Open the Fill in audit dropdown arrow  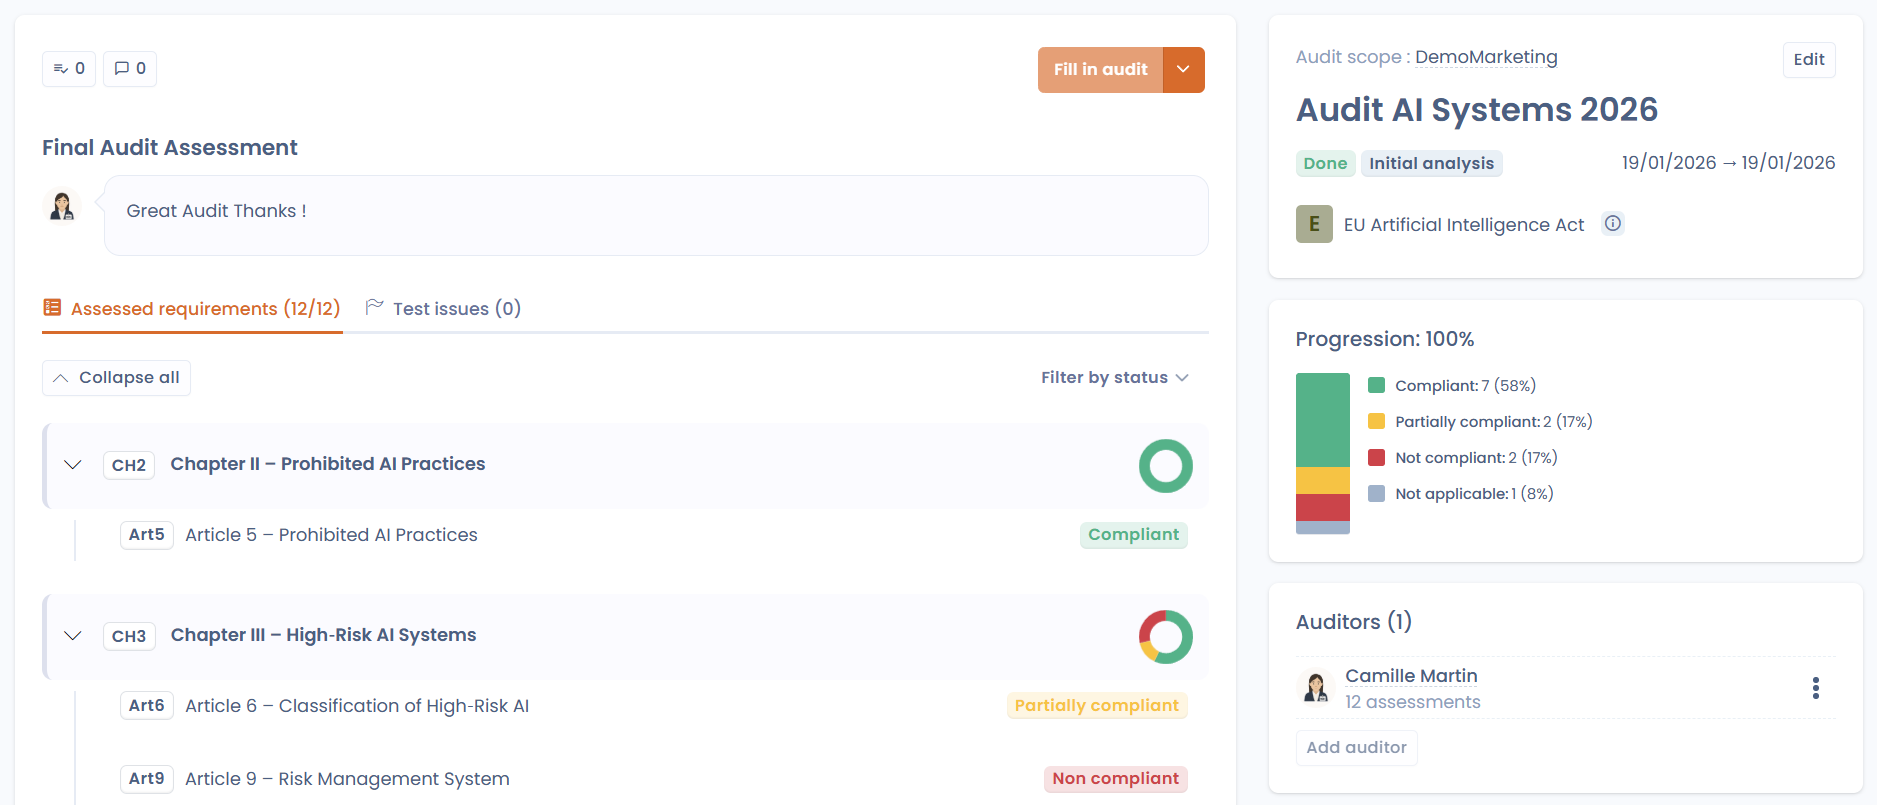pos(1183,70)
